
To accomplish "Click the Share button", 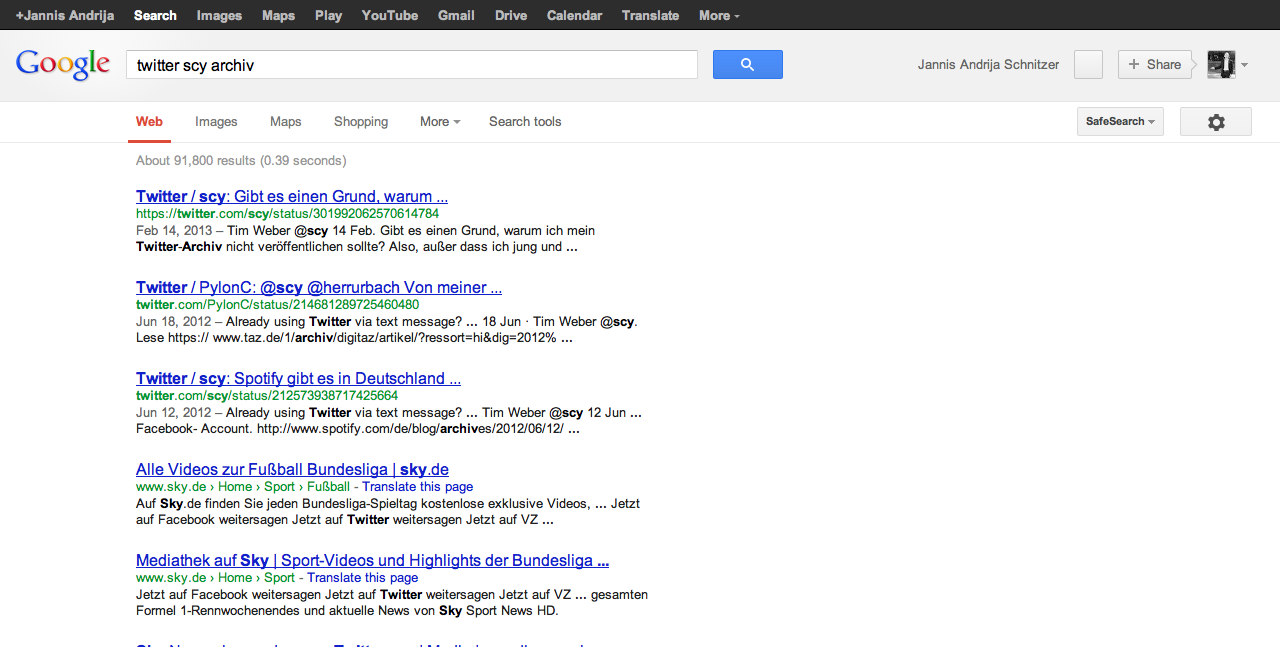I will (1155, 64).
